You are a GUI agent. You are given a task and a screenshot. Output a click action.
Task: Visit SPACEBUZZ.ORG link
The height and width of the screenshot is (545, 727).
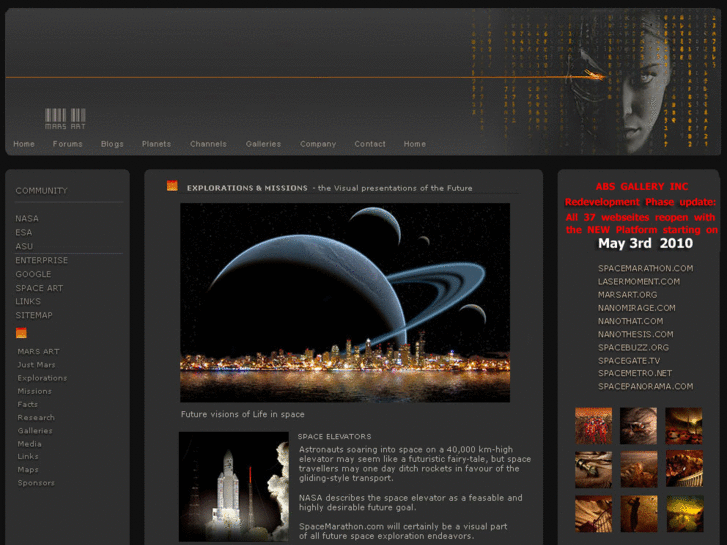click(633, 347)
